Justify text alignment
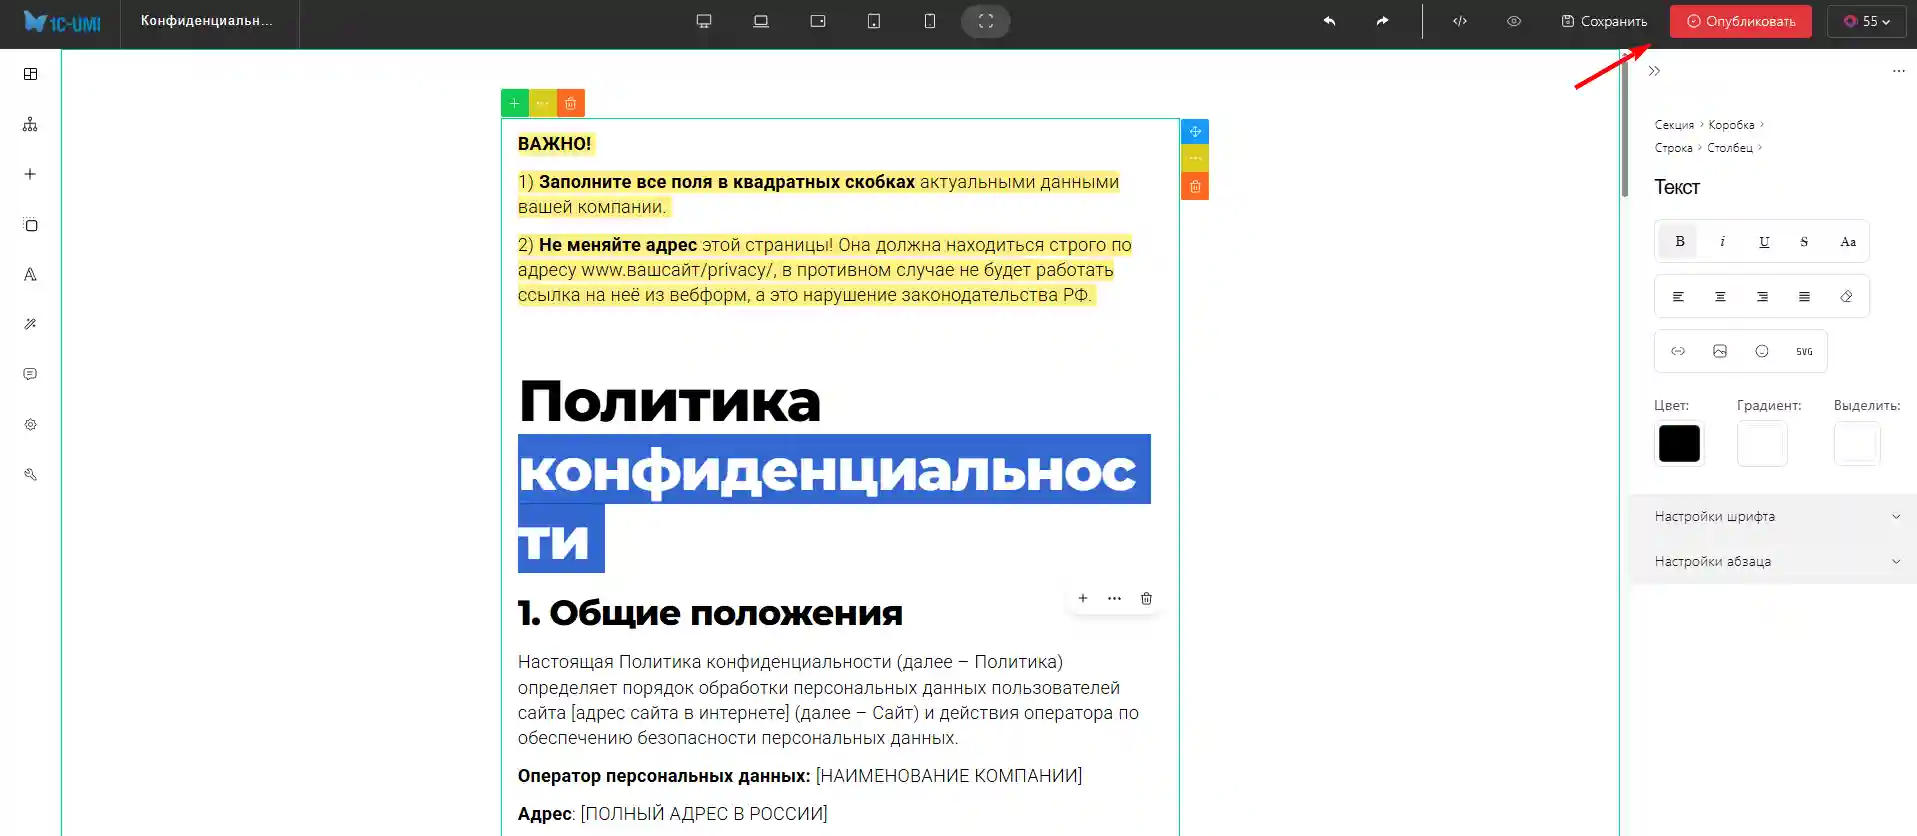 pos(1805,296)
